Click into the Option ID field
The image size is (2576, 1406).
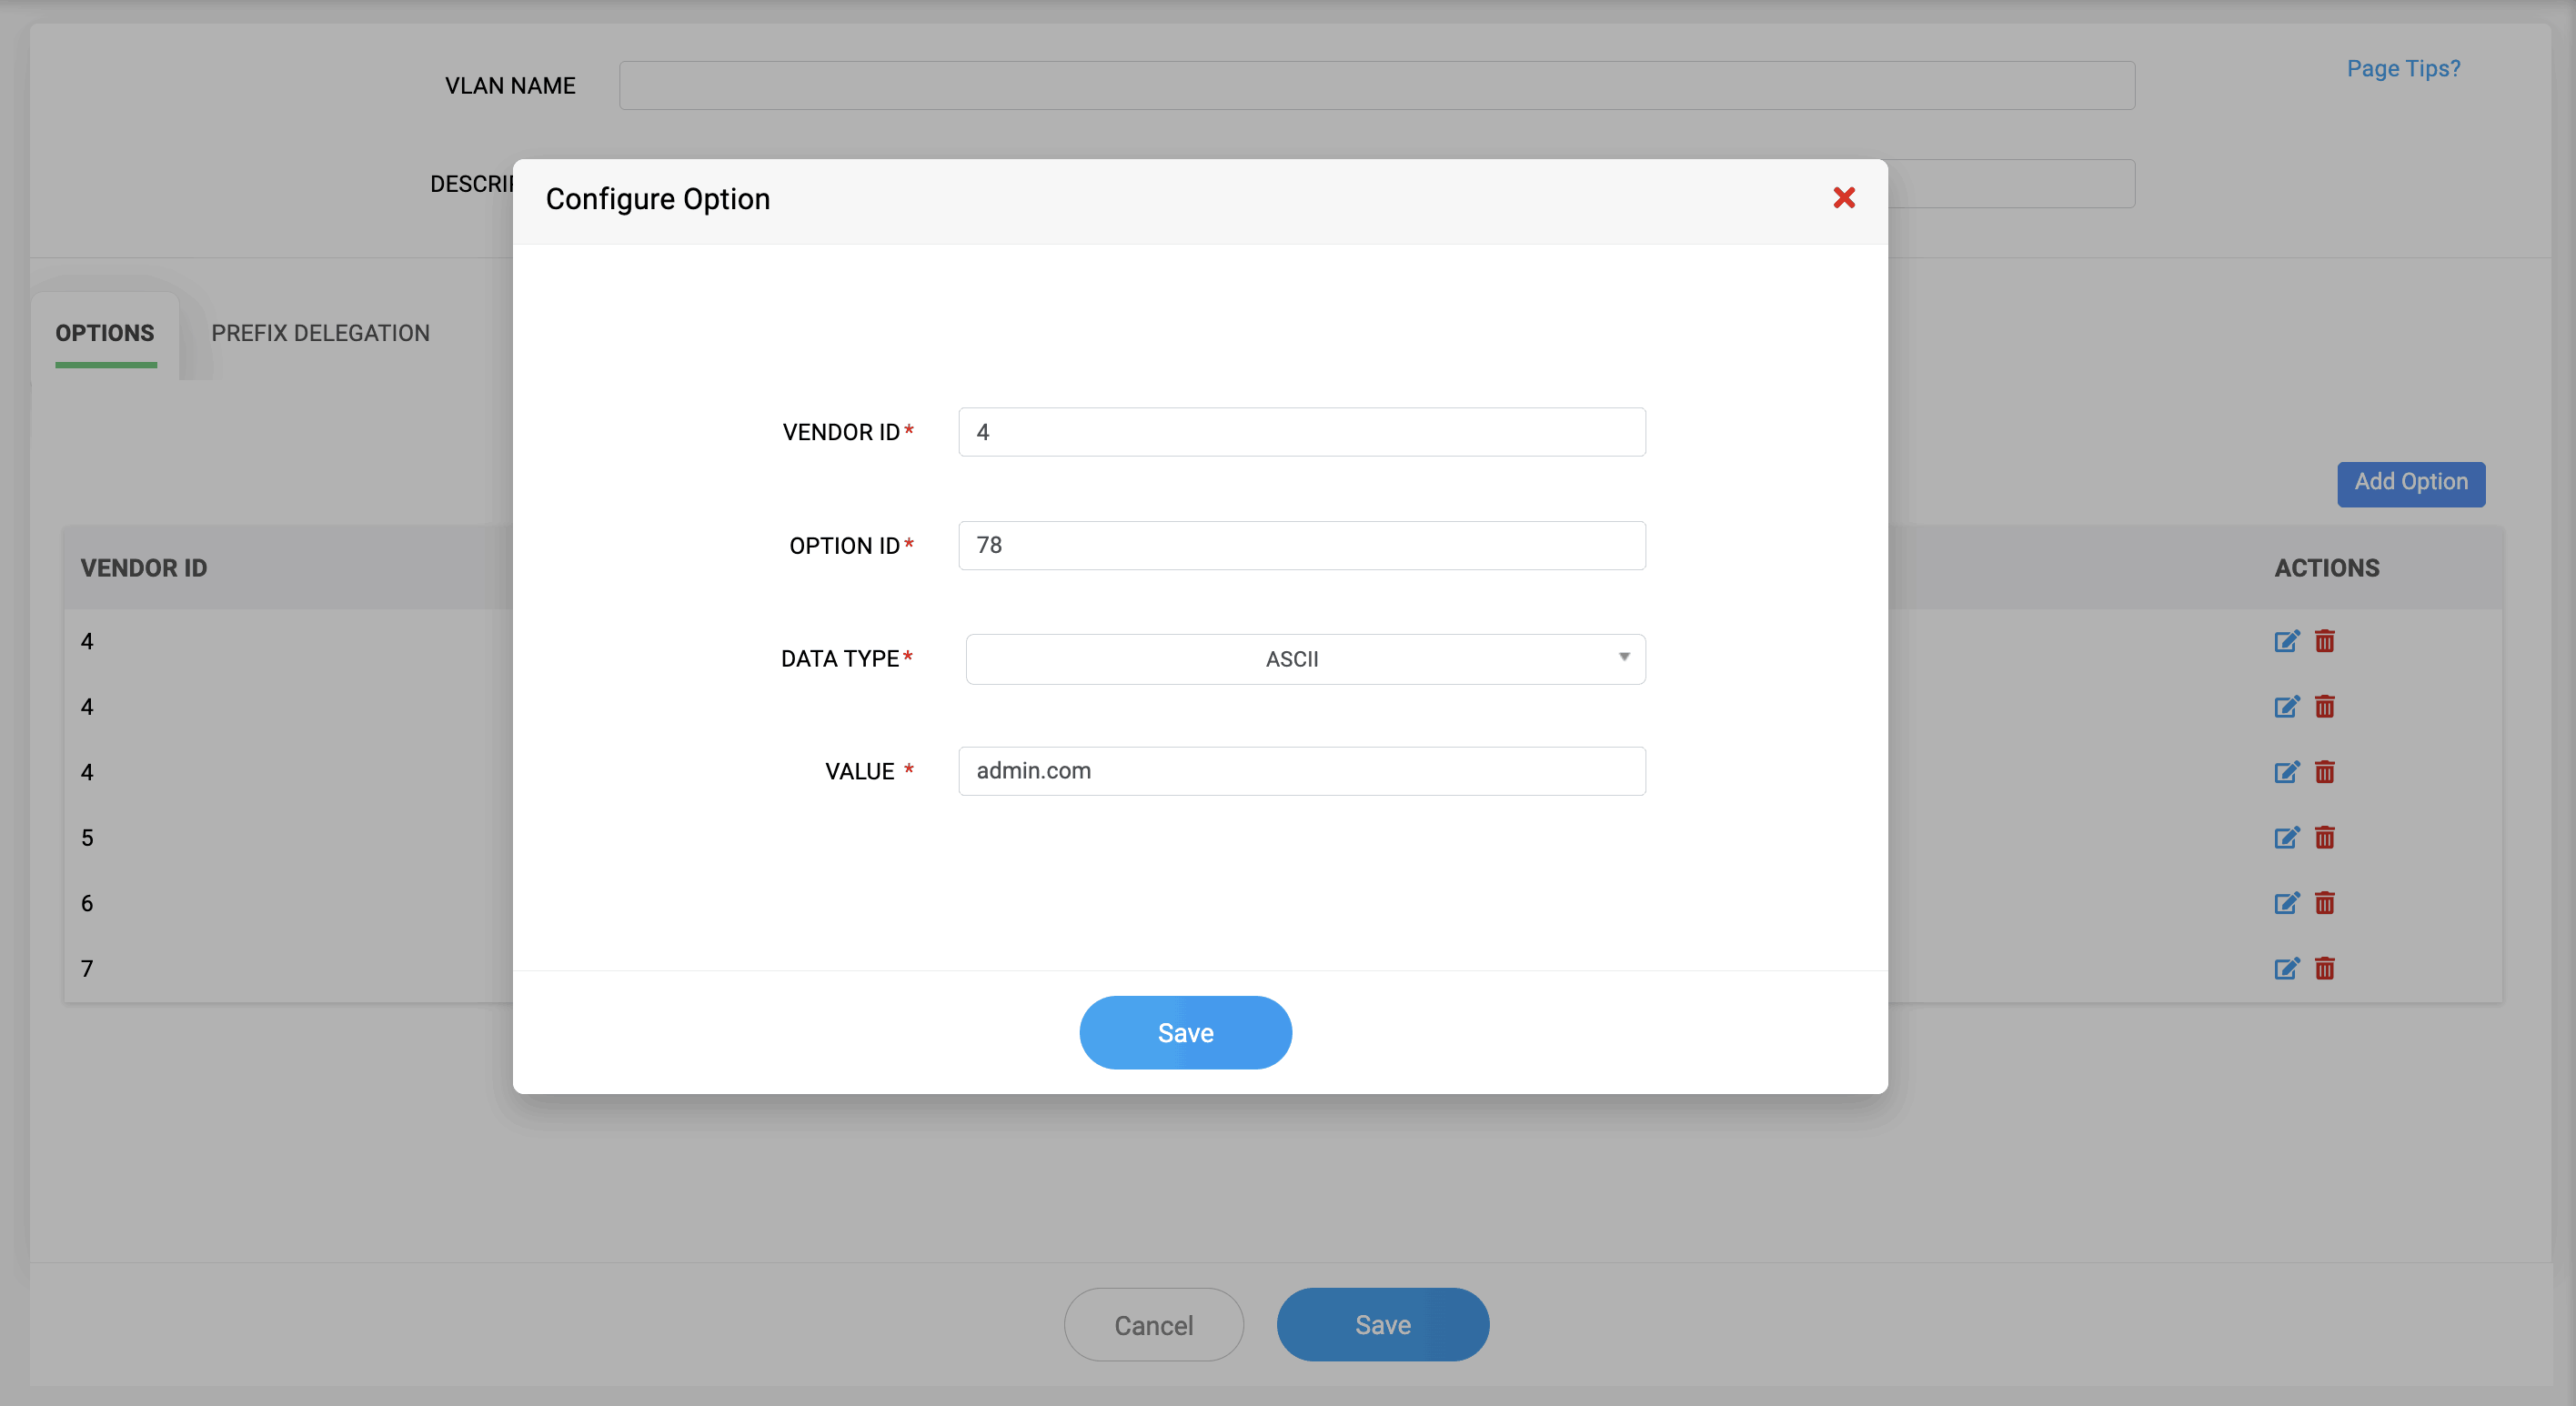(x=1301, y=545)
